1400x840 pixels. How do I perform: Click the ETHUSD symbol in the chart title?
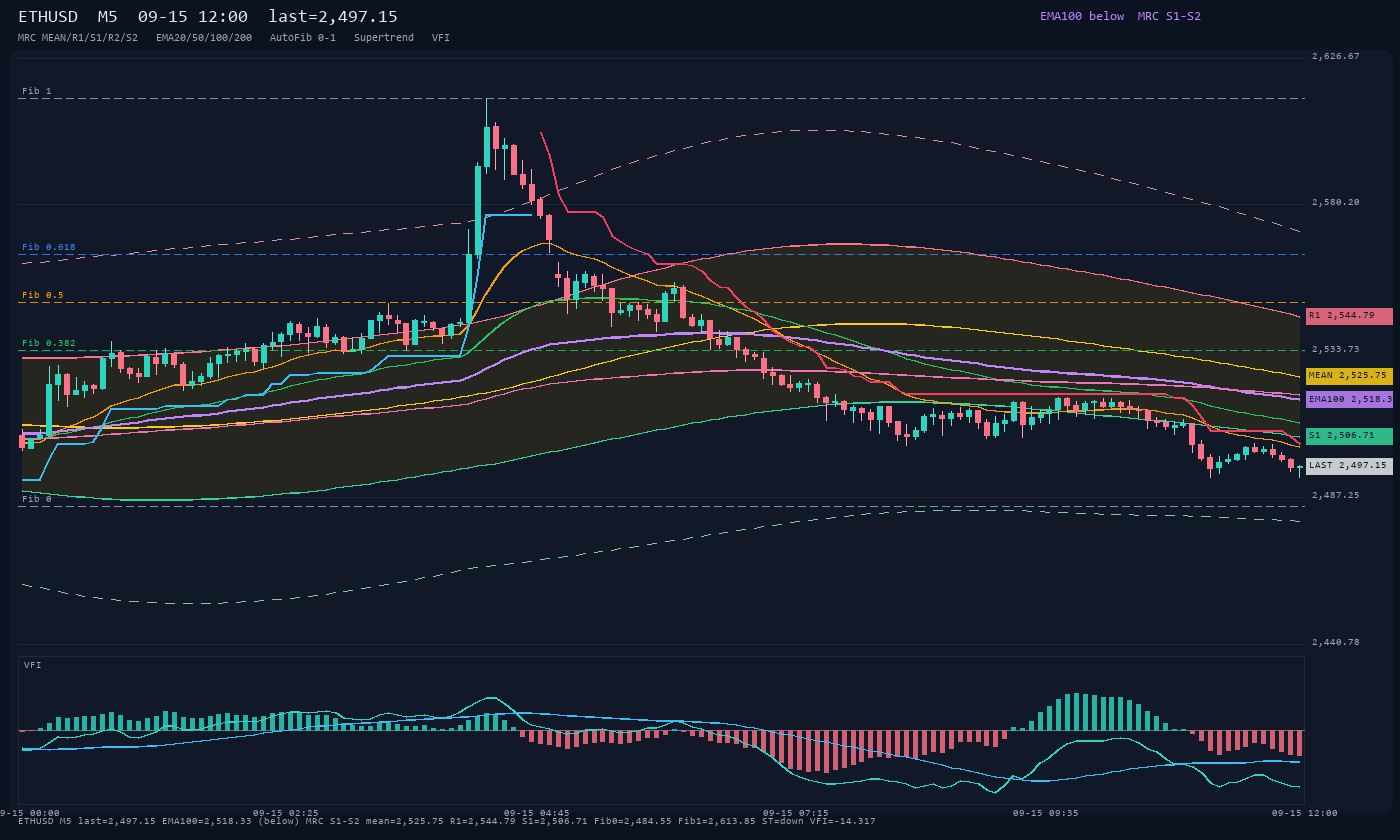[x=48, y=17]
